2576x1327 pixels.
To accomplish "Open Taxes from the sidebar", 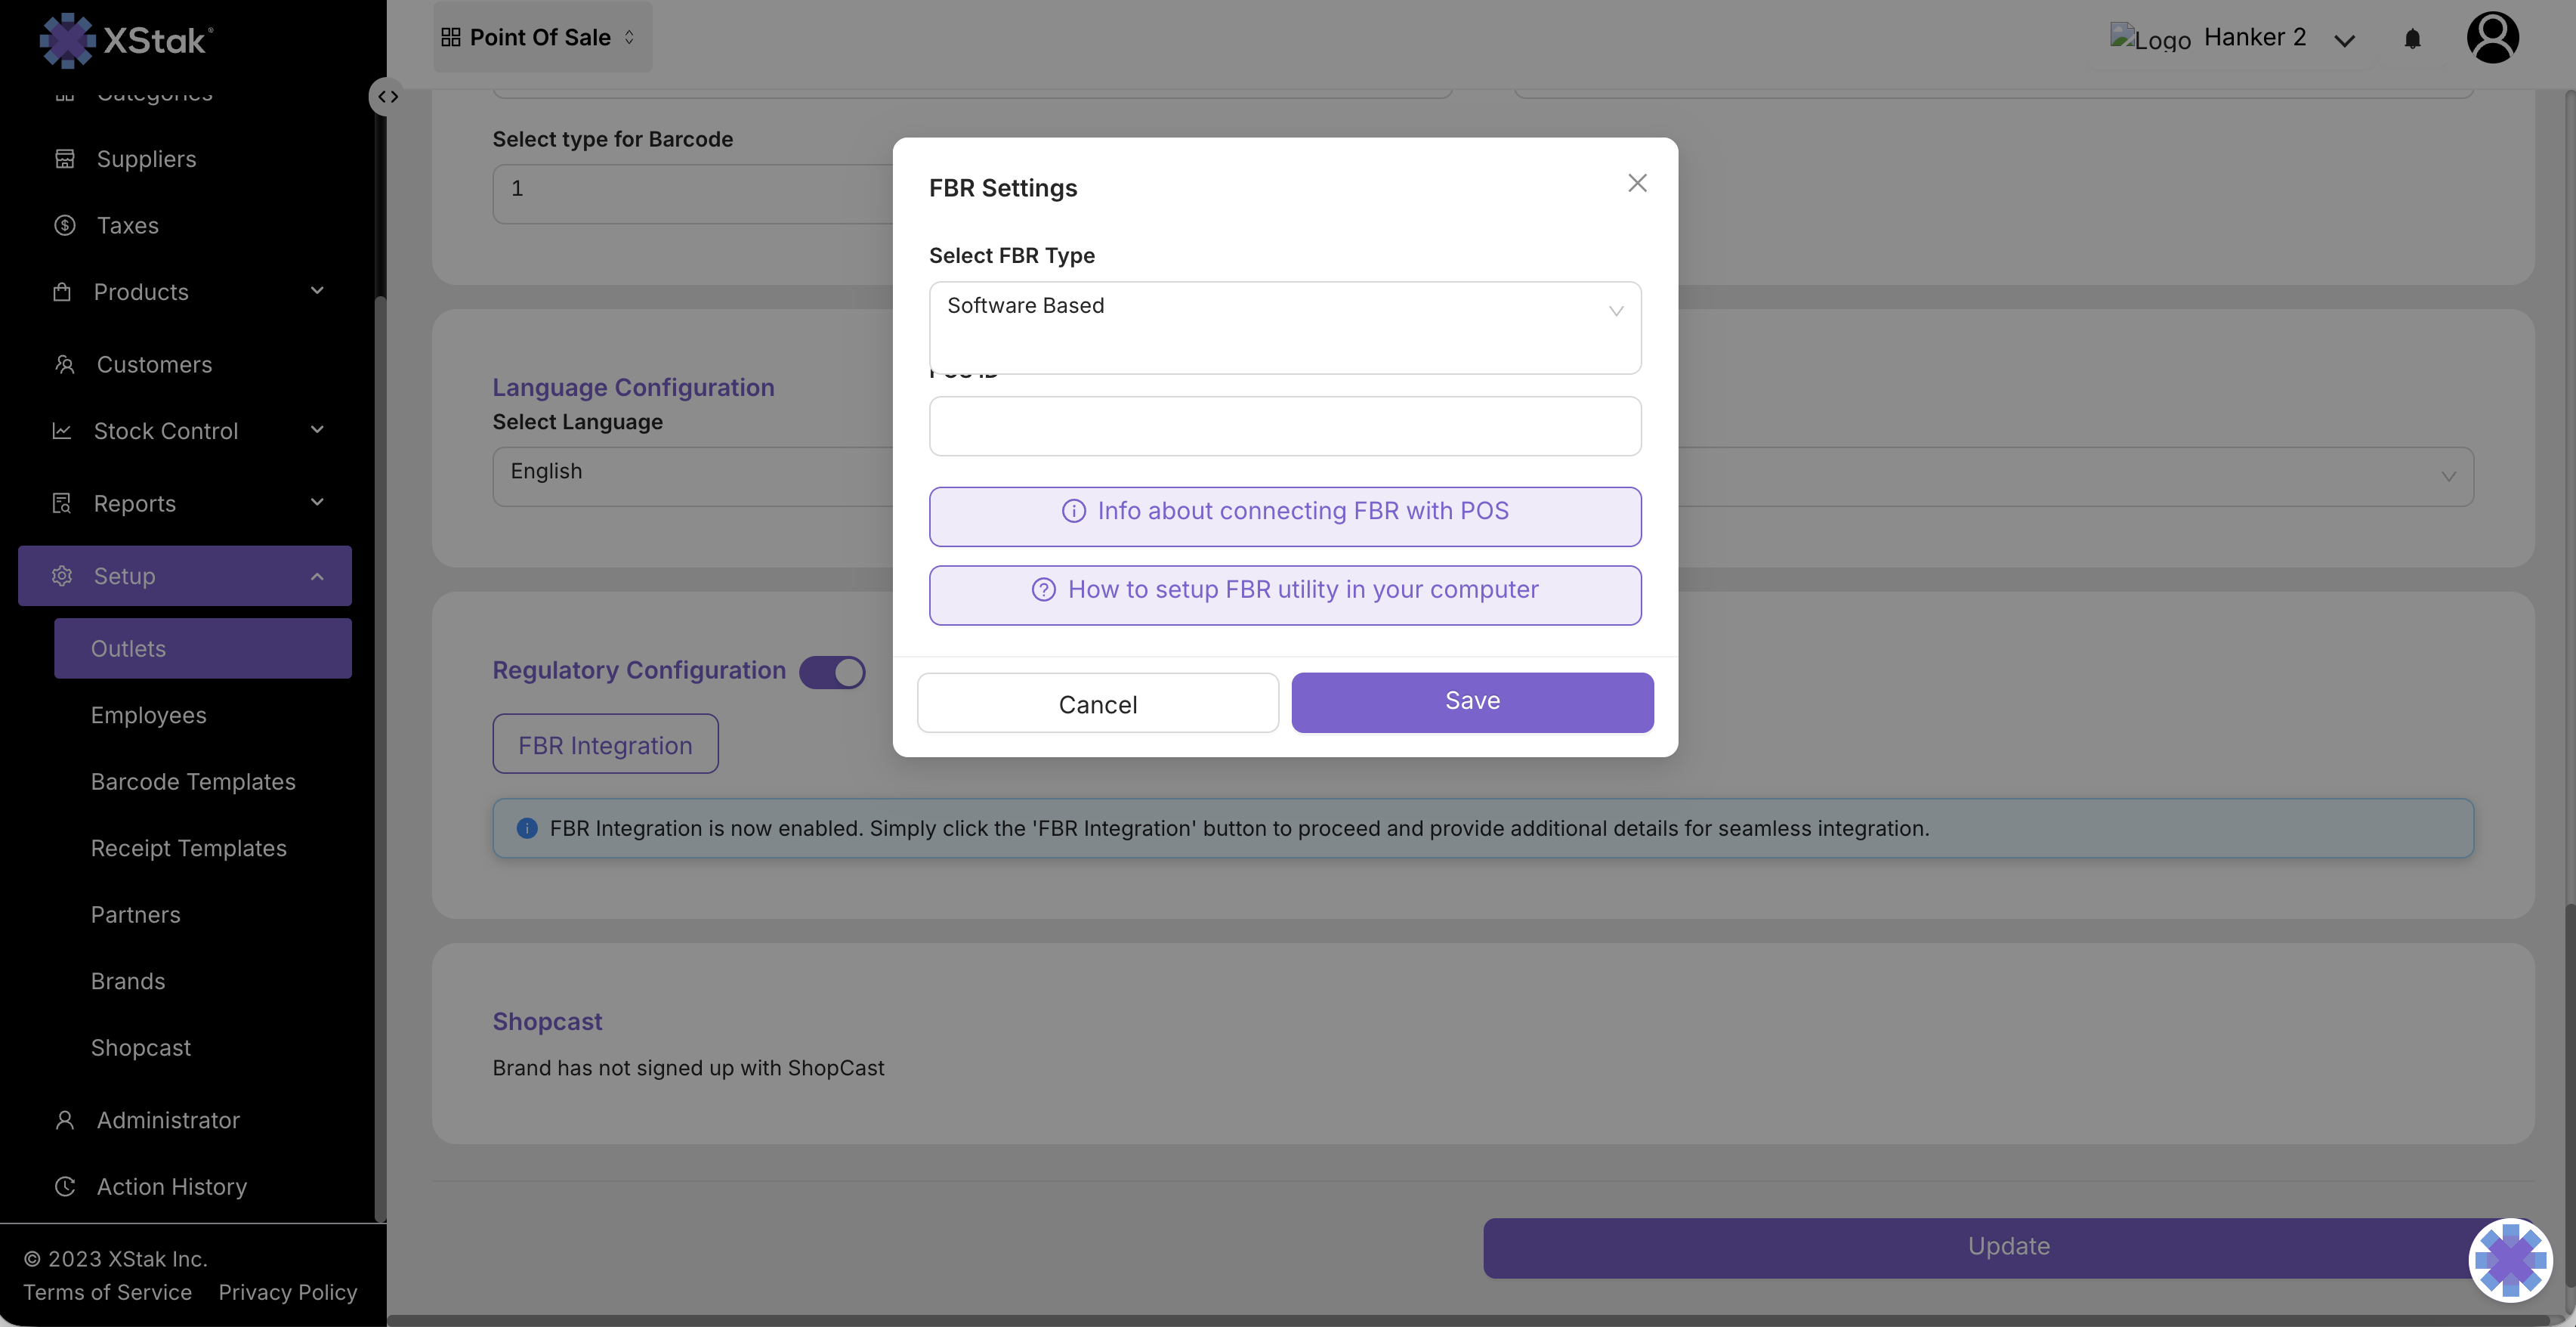I will coord(127,225).
